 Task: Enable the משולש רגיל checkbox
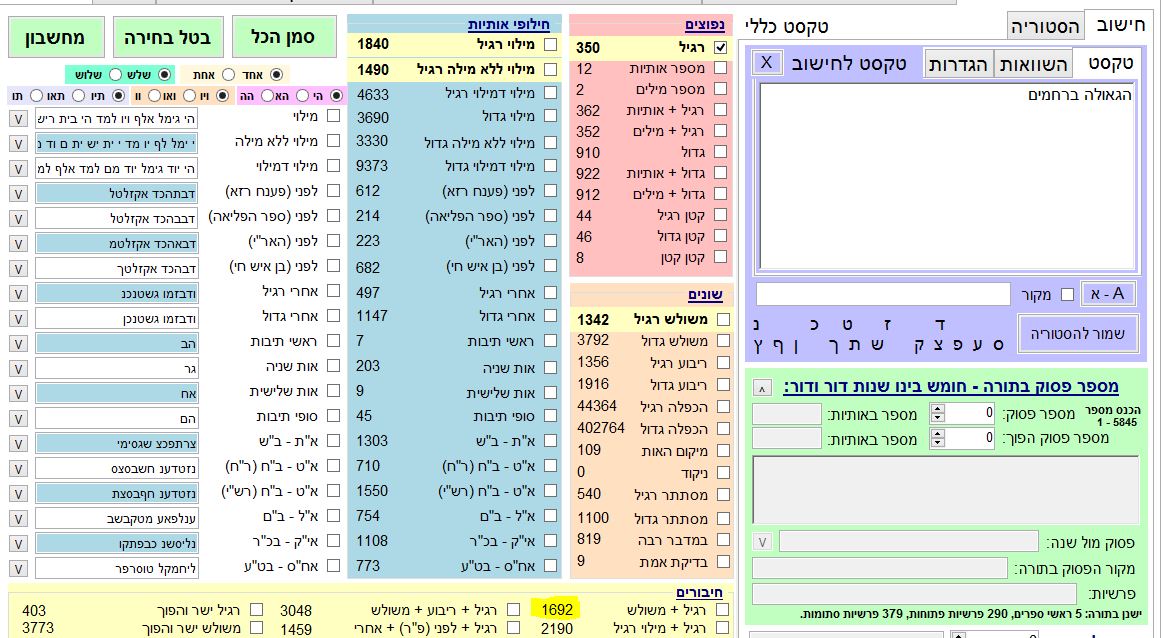pyautogui.click(x=722, y=320)
